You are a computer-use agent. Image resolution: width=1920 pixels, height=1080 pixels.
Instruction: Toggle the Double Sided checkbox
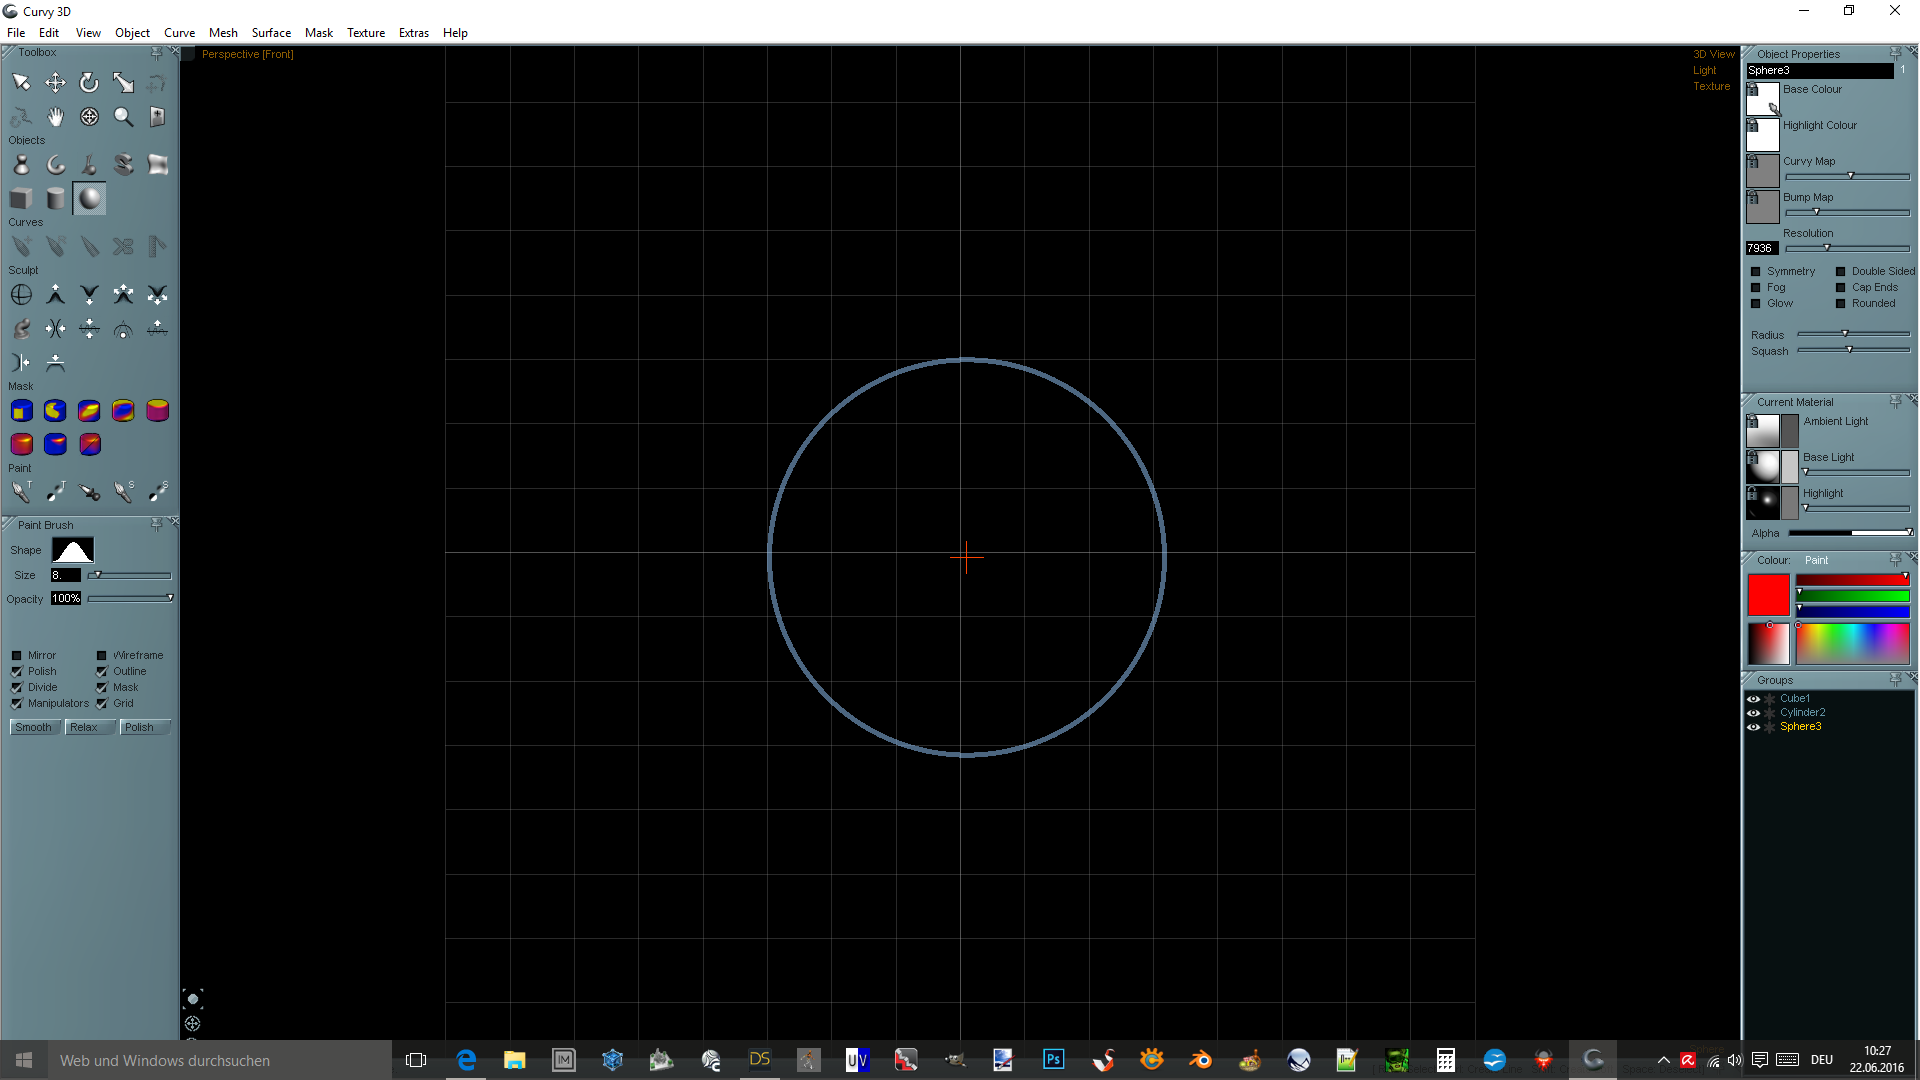(1840, 272)
